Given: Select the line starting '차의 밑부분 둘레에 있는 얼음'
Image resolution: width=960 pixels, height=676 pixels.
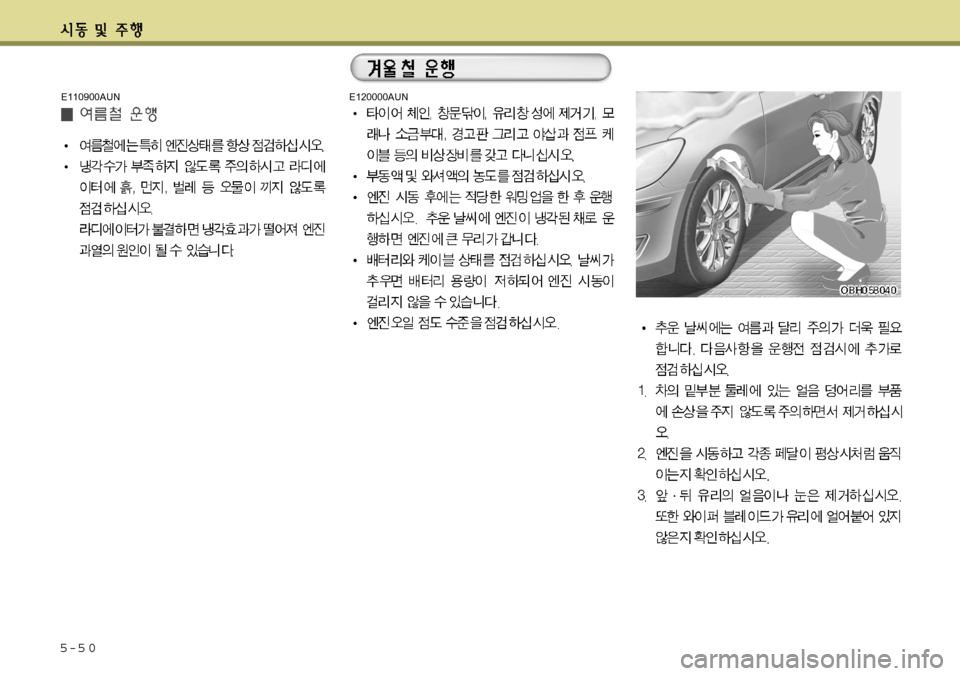Looking at the screenshot, I should (x=779, y=391).
